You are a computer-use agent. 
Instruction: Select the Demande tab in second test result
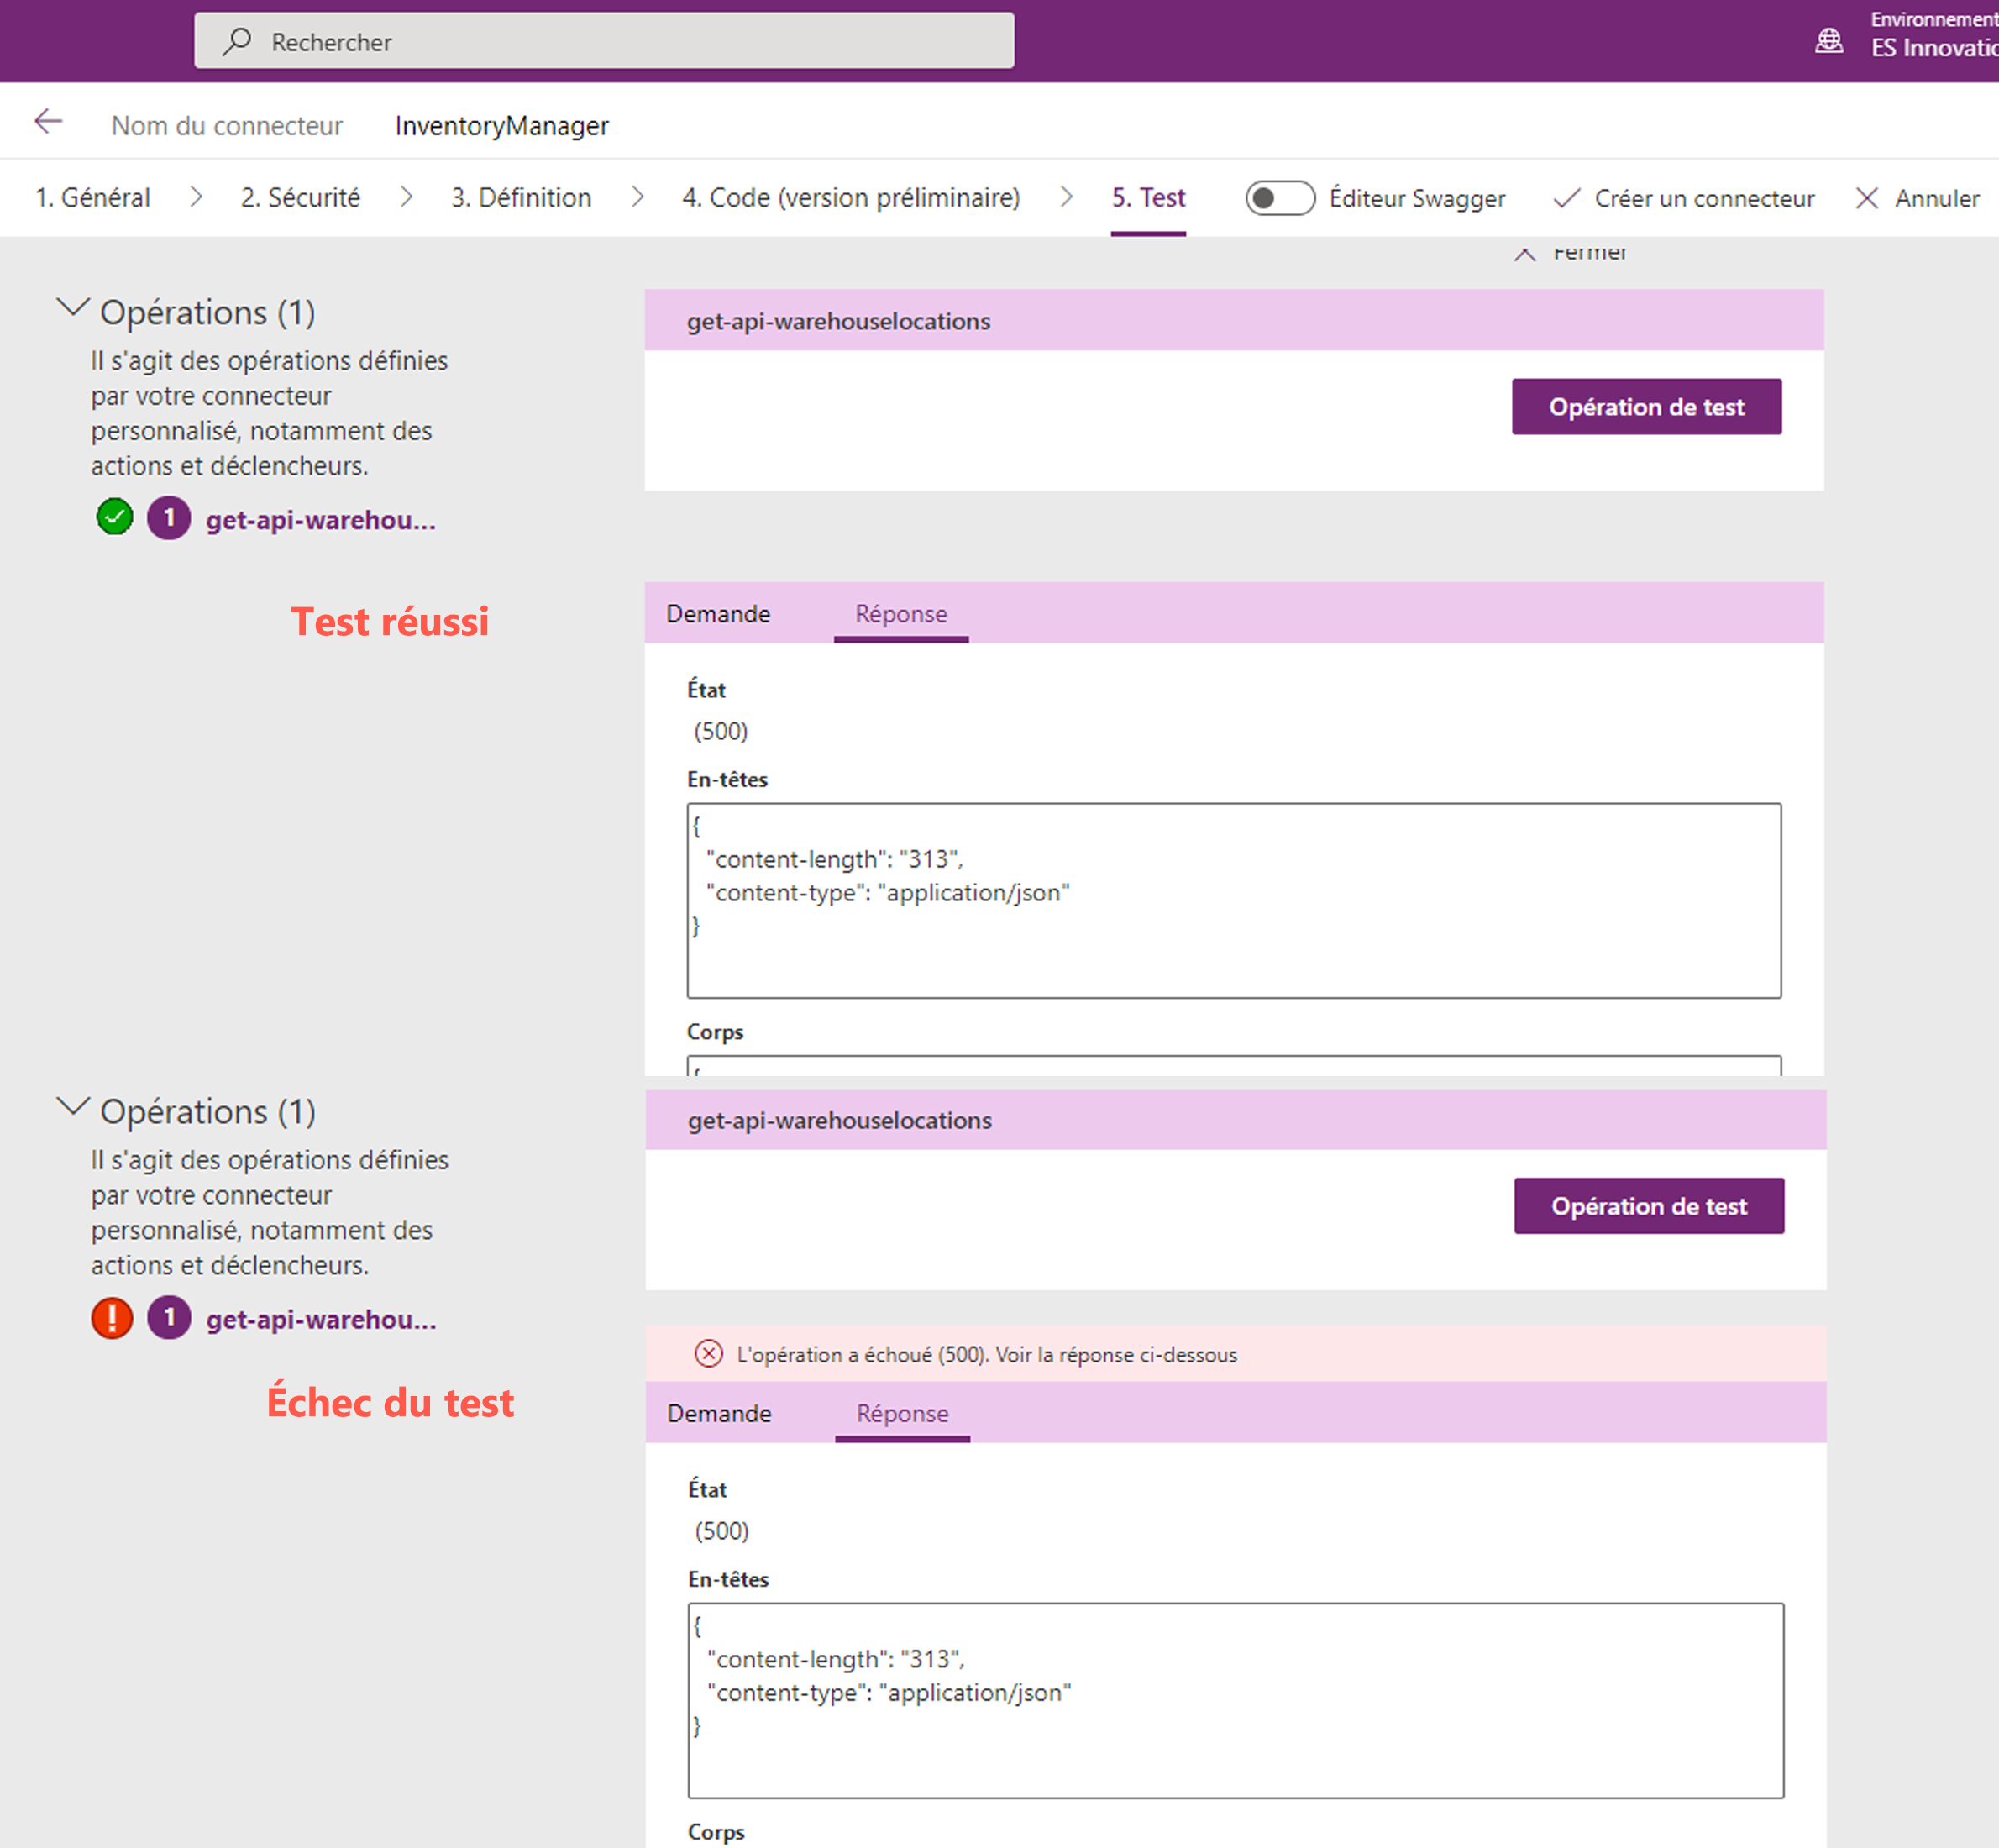(x=721, y=1415)
